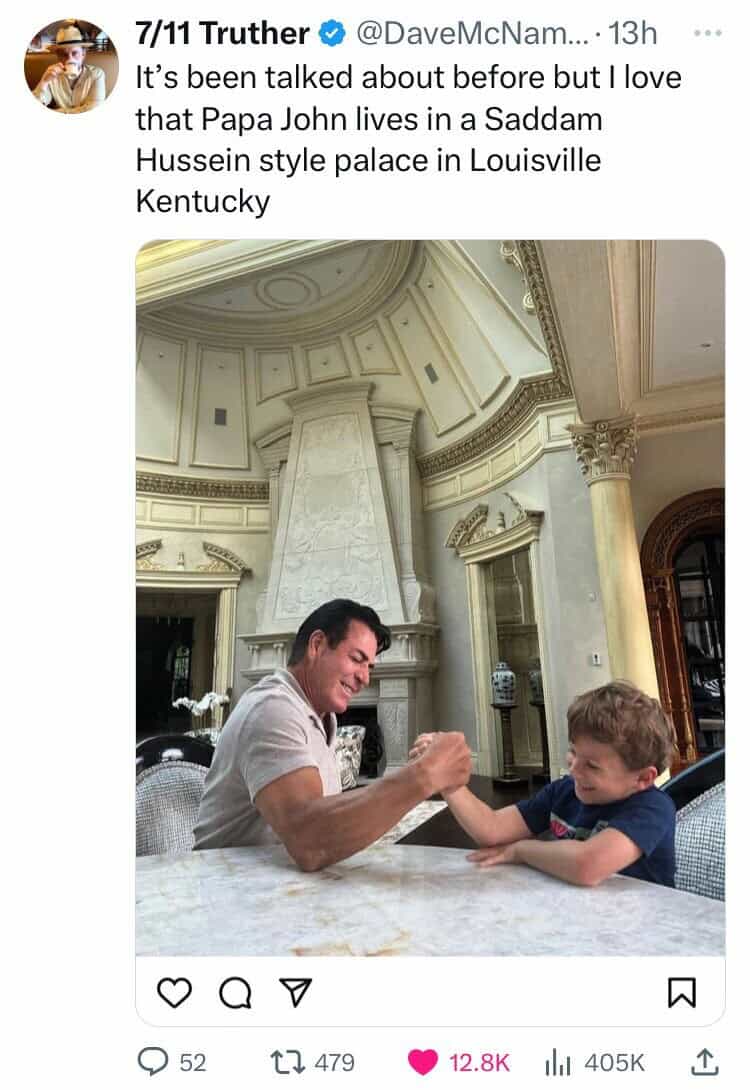
Task: Click the paper-plane send icon in the image
Action: click(x=295, y=992)
